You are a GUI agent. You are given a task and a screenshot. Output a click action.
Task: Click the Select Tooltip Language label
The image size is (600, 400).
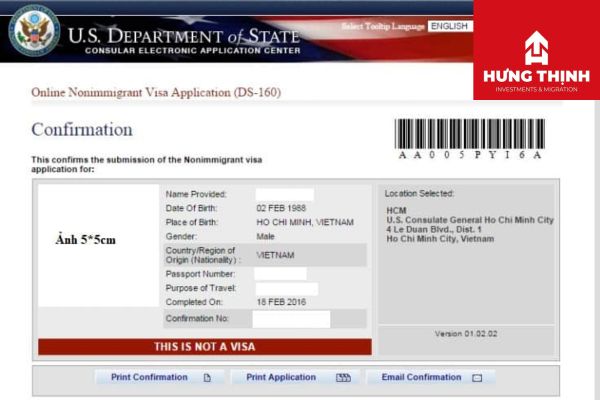383,26
